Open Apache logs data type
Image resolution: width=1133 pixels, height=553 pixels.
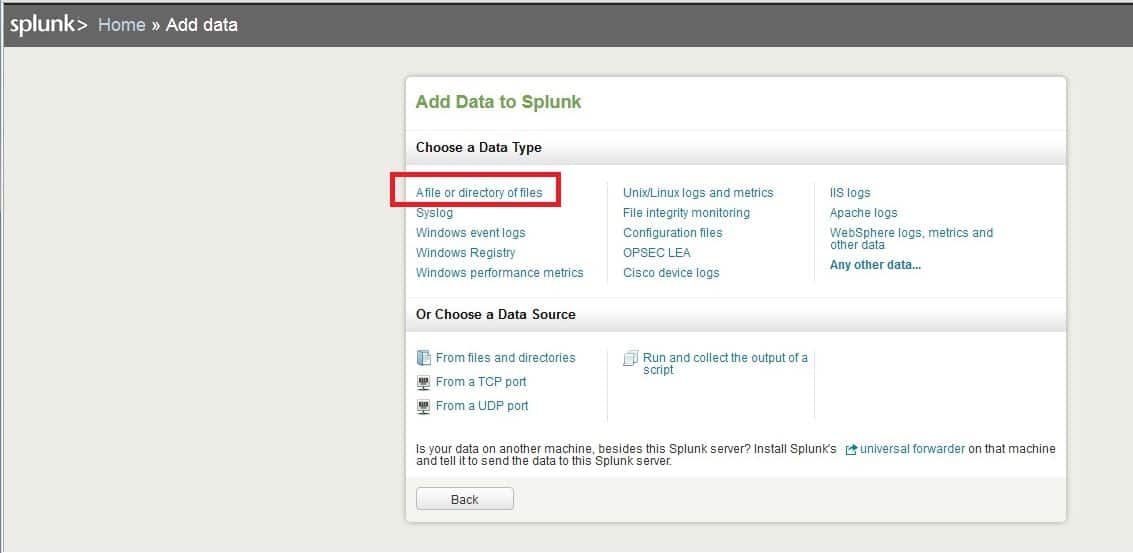863,213
